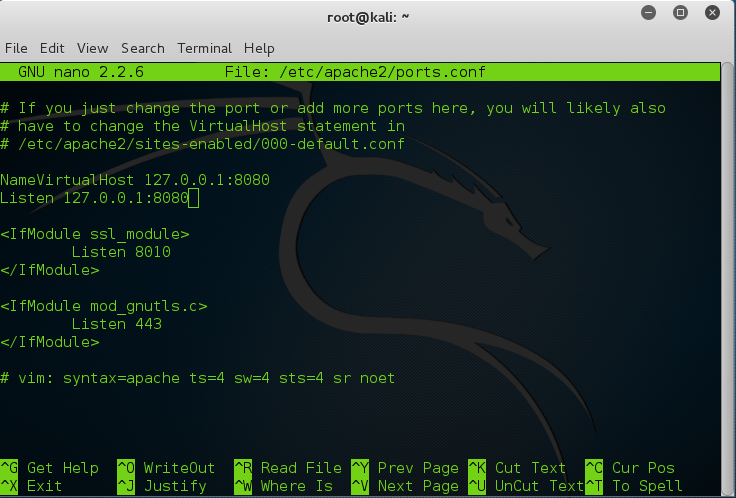
Task: Click the ^W Where Is shortcut label
Action: click(x=284, y=486)
